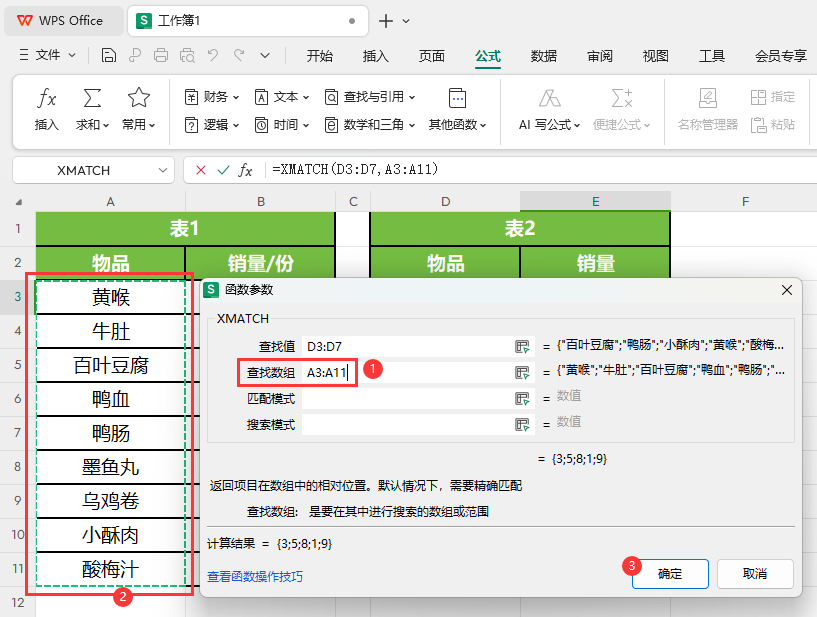This screenshot has width=817, height=617.
Task: Switch to the 工作簿1 document tab
Action: pos(248,21)
